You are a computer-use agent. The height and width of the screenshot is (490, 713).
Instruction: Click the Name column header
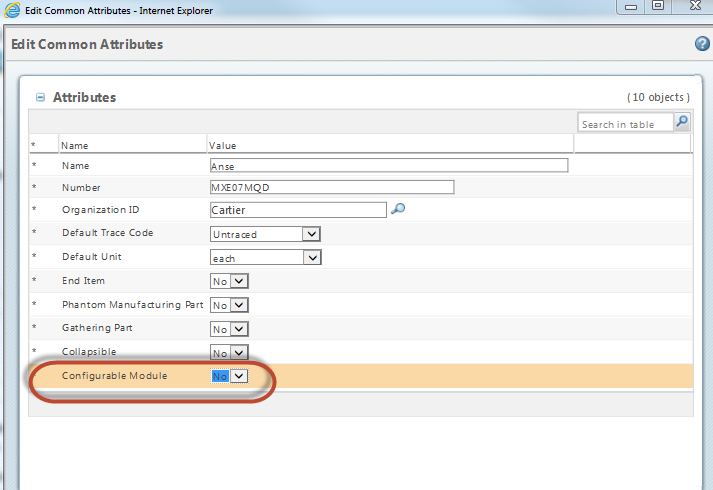tap(75, 145)
